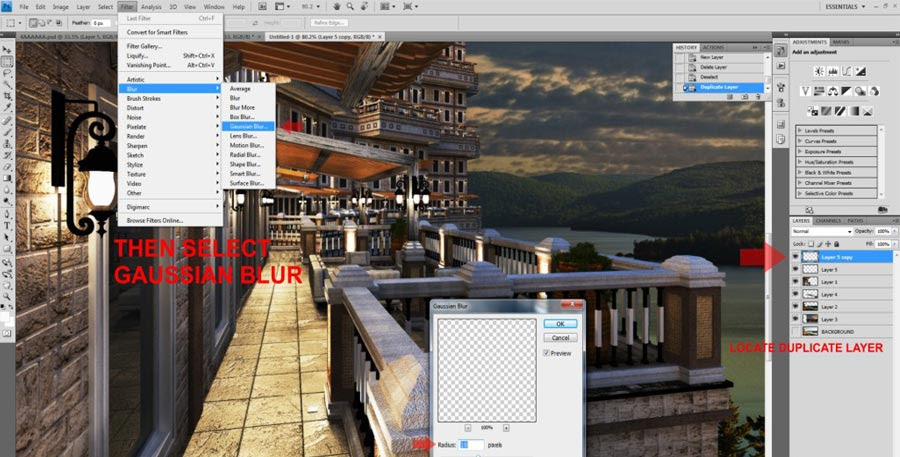Click the Feather value field
This screenshot has width=900, height=457.
pos(100,23)
